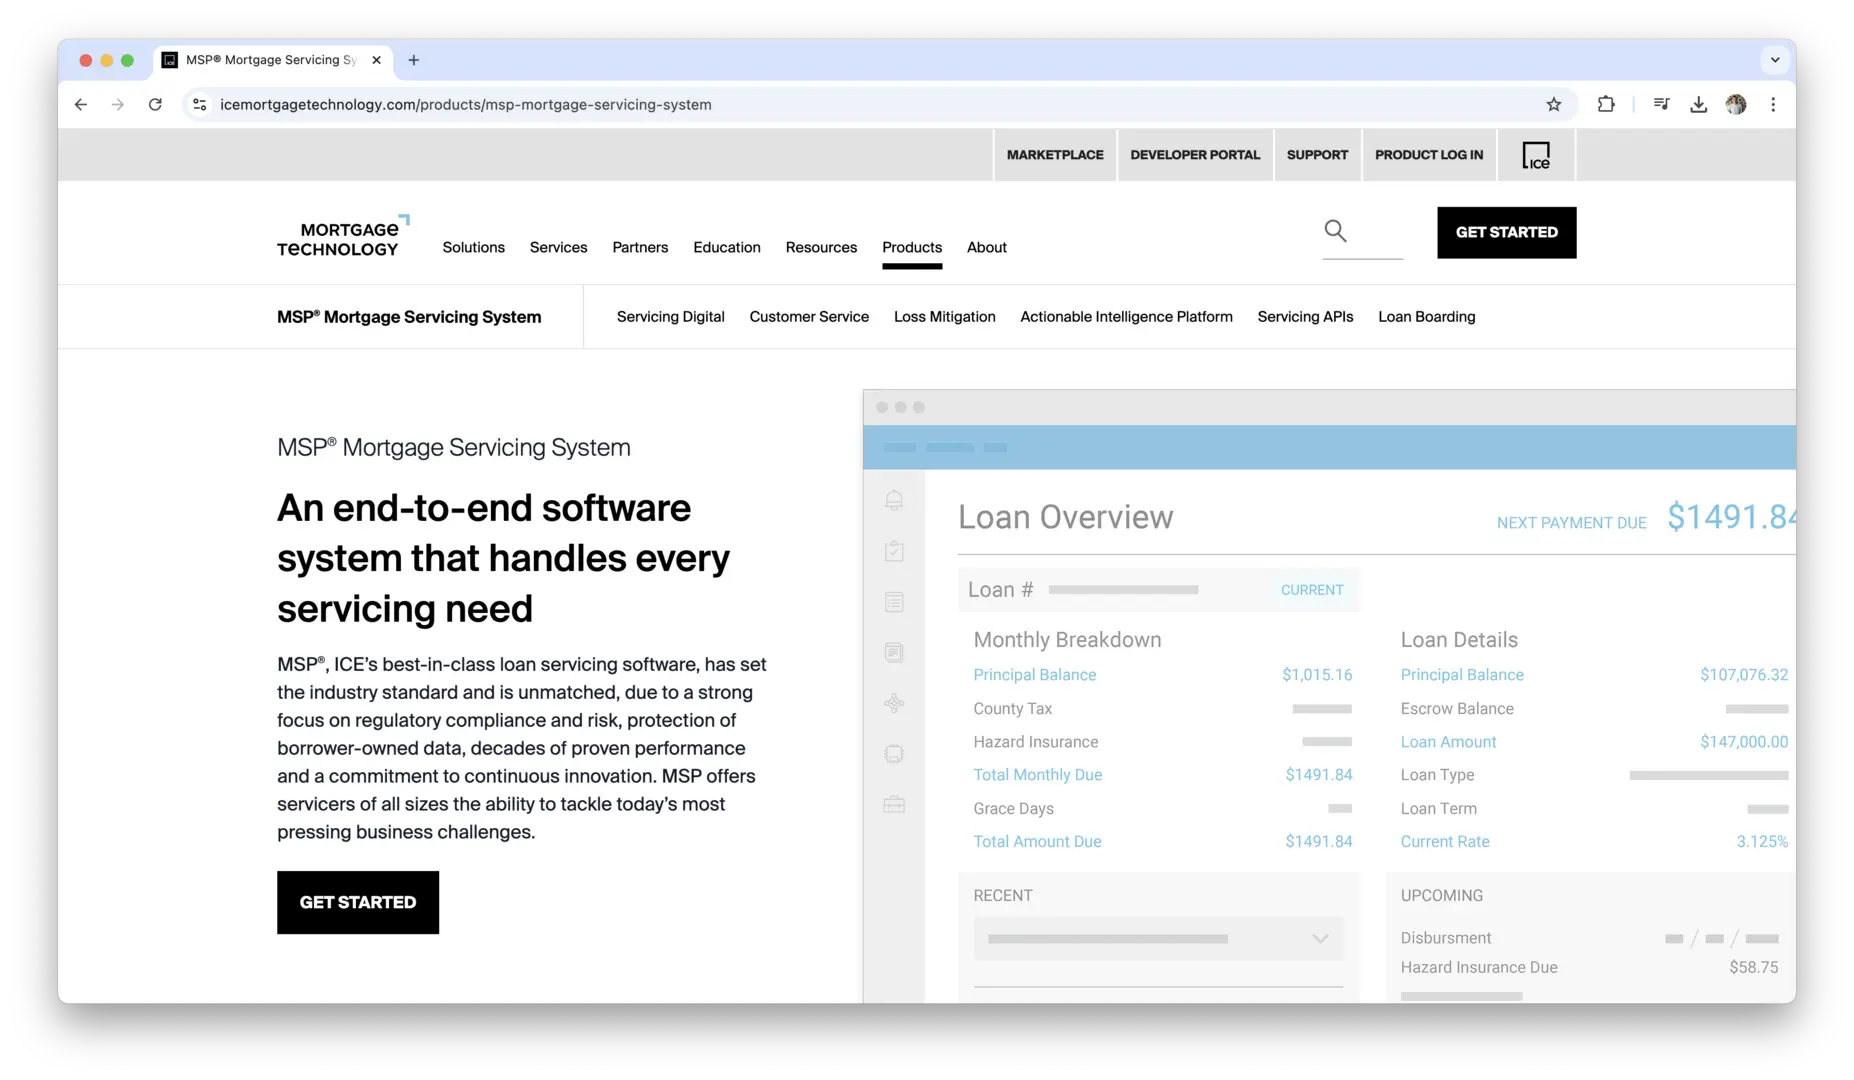1854x1080 pixels.
Task: Open Actionable Intelligence Platform section
Action: click(x=1126, y=317)
